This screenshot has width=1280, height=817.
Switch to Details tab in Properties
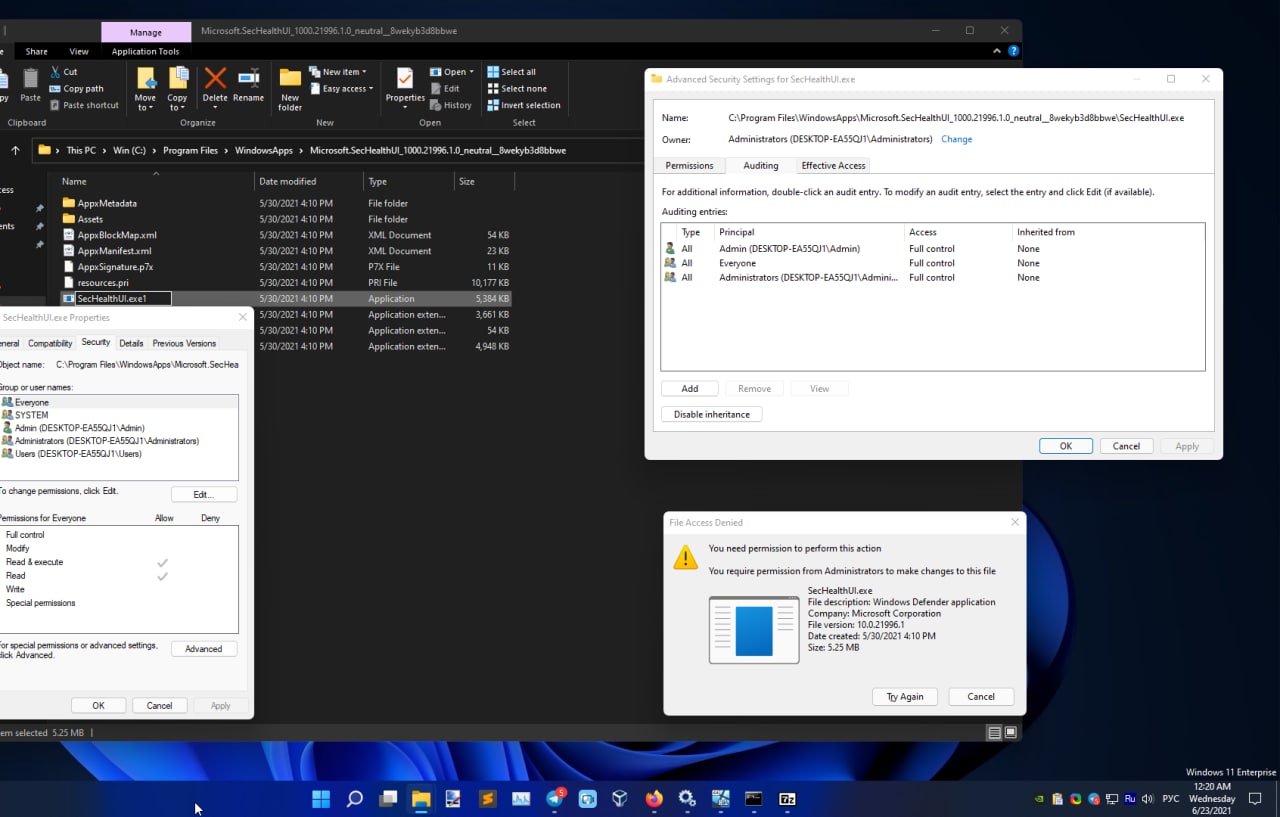131,343
